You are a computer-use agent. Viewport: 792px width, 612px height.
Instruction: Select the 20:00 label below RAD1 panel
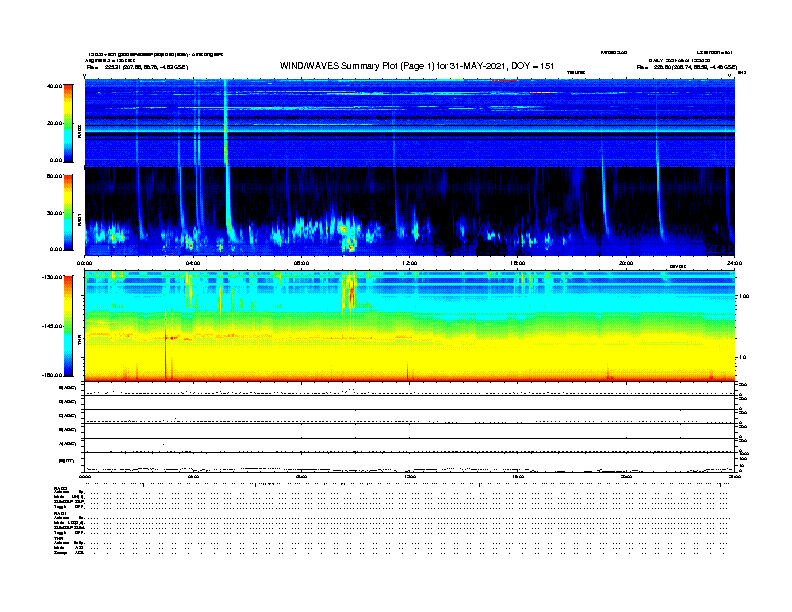(x=626, y=263)
